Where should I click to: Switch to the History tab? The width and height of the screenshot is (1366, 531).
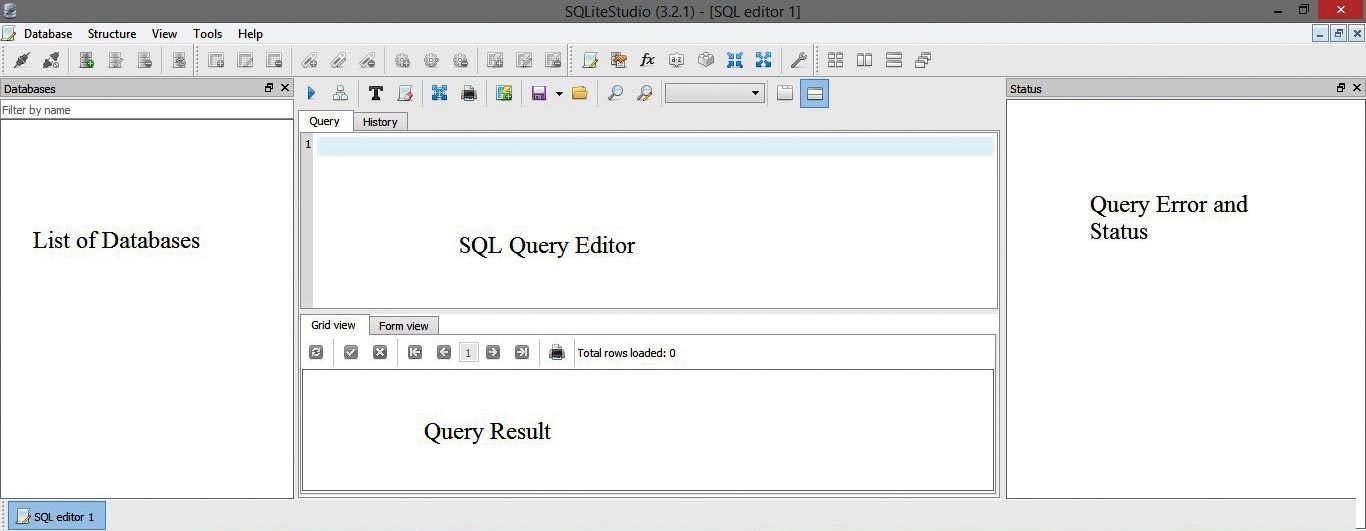(380, 122)
